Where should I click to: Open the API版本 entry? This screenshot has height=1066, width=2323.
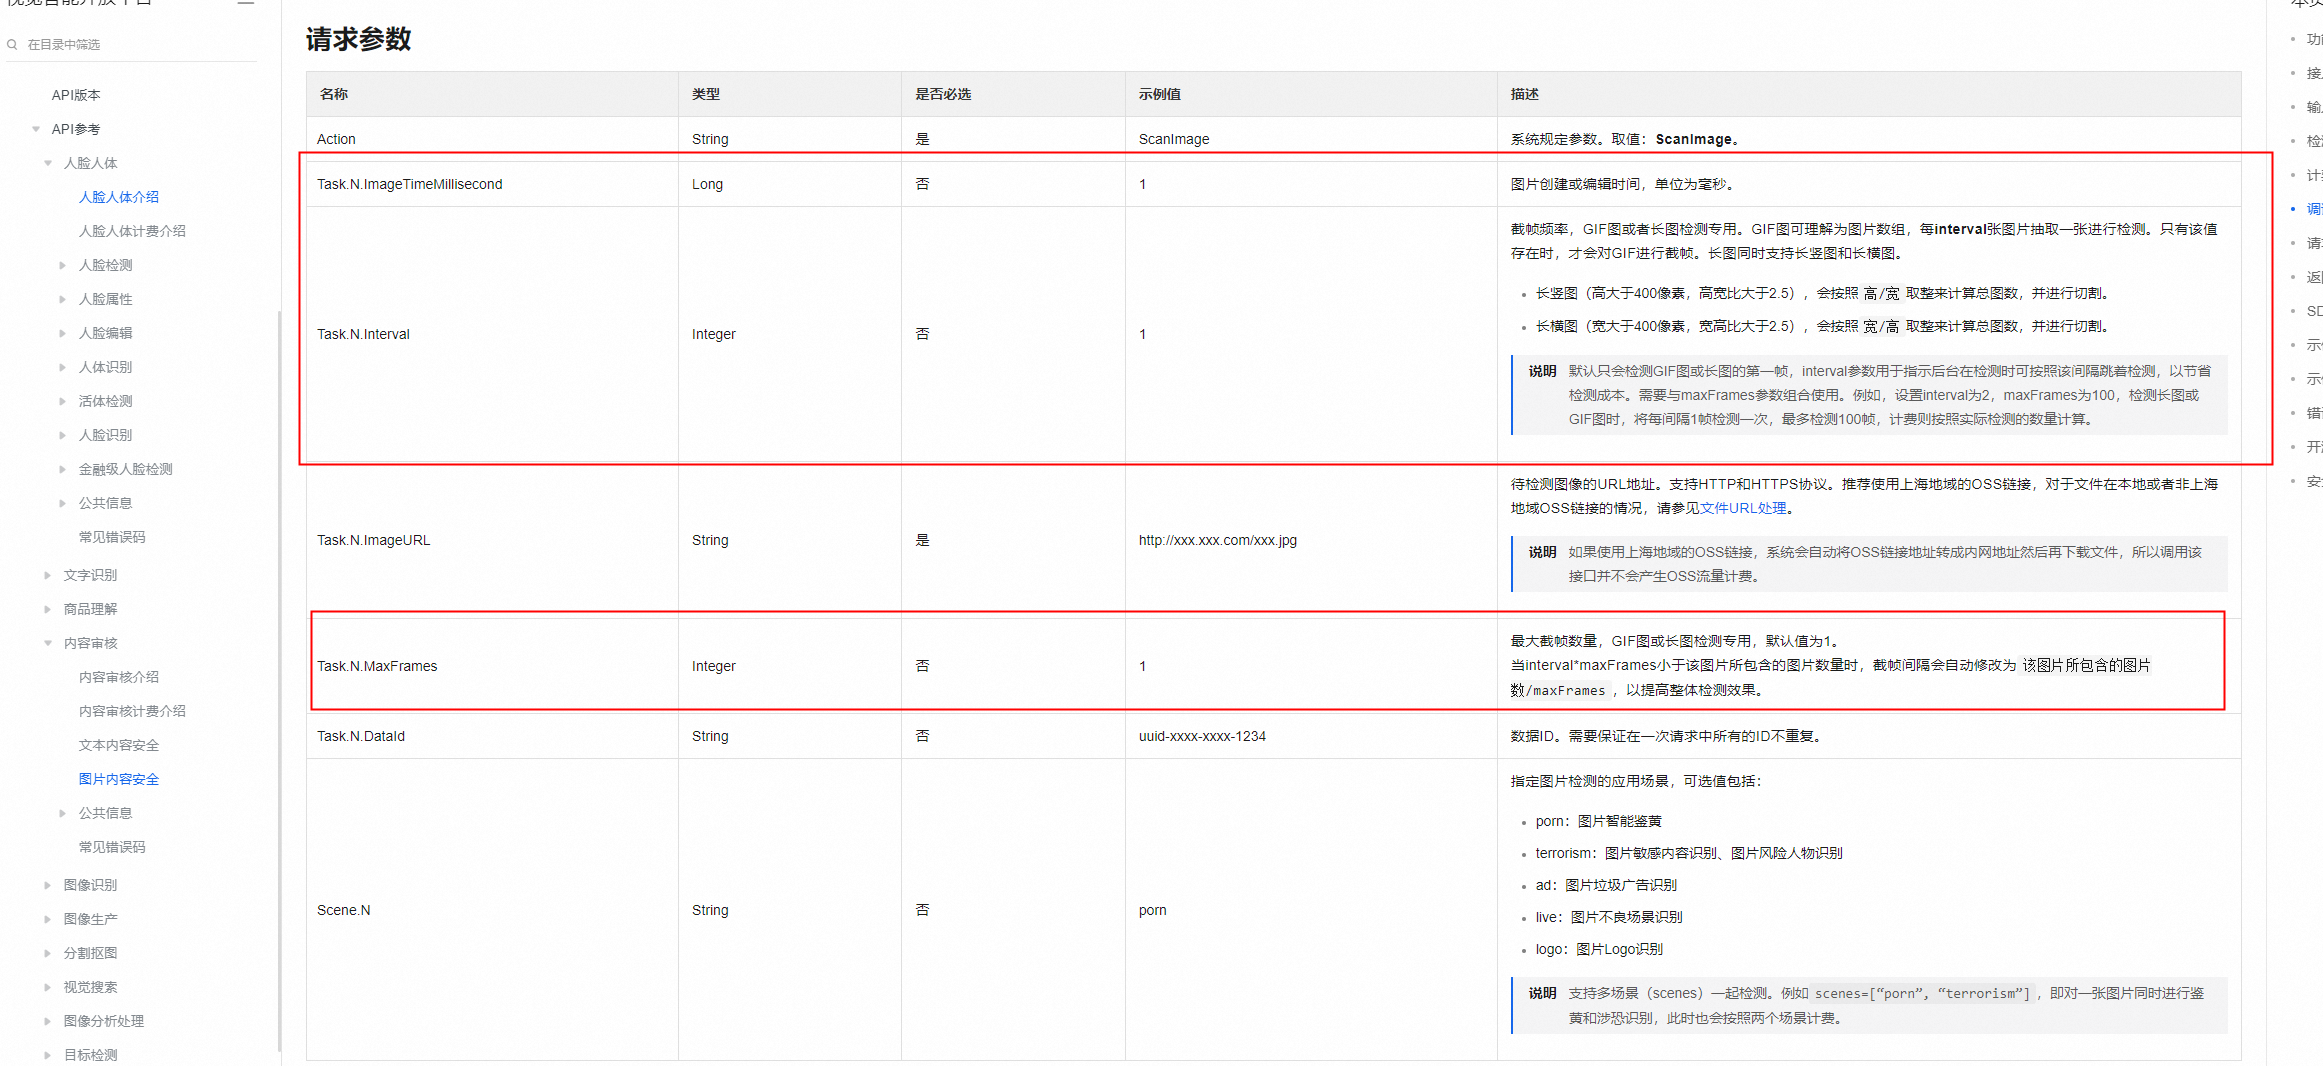coord(76,95)
